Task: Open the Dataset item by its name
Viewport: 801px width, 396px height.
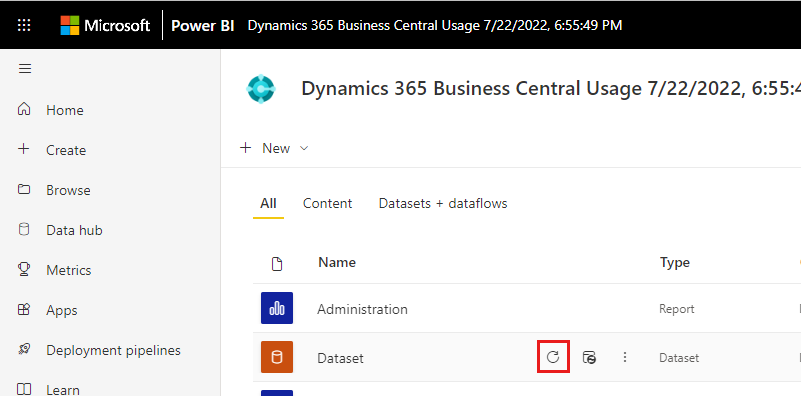Action: 340,358
